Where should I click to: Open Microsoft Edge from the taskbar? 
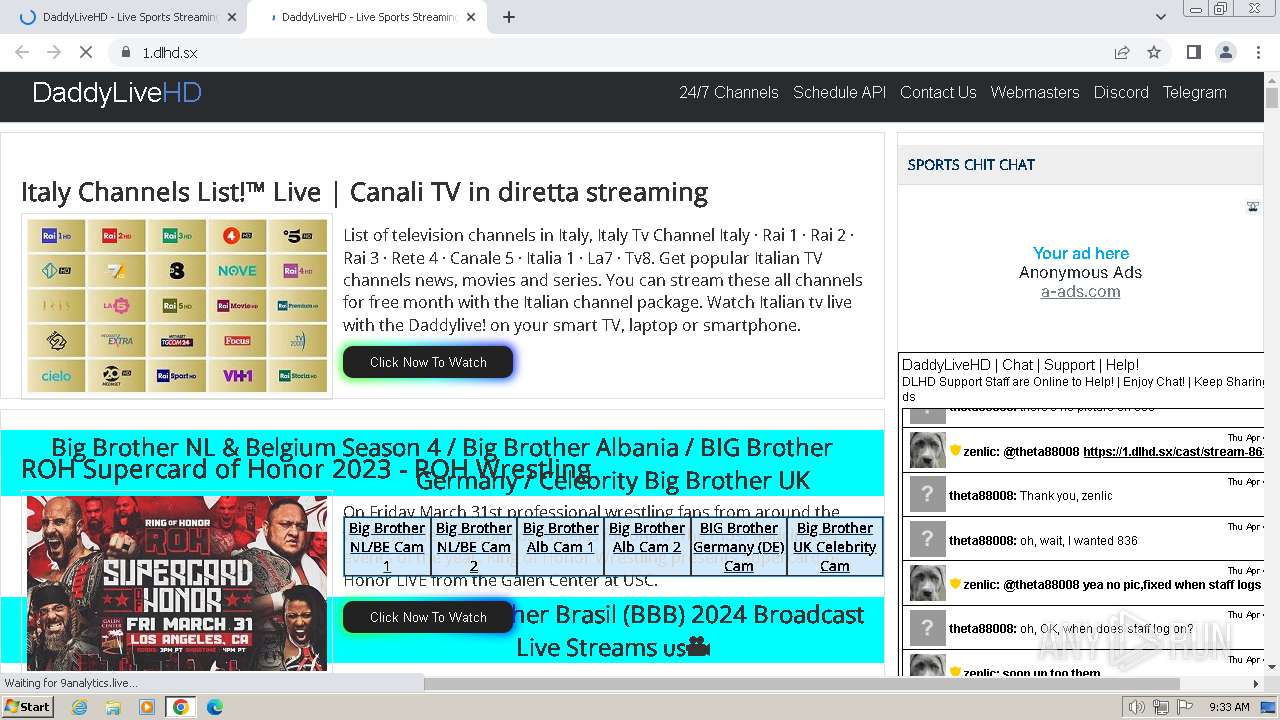click(x=214, y=707)
